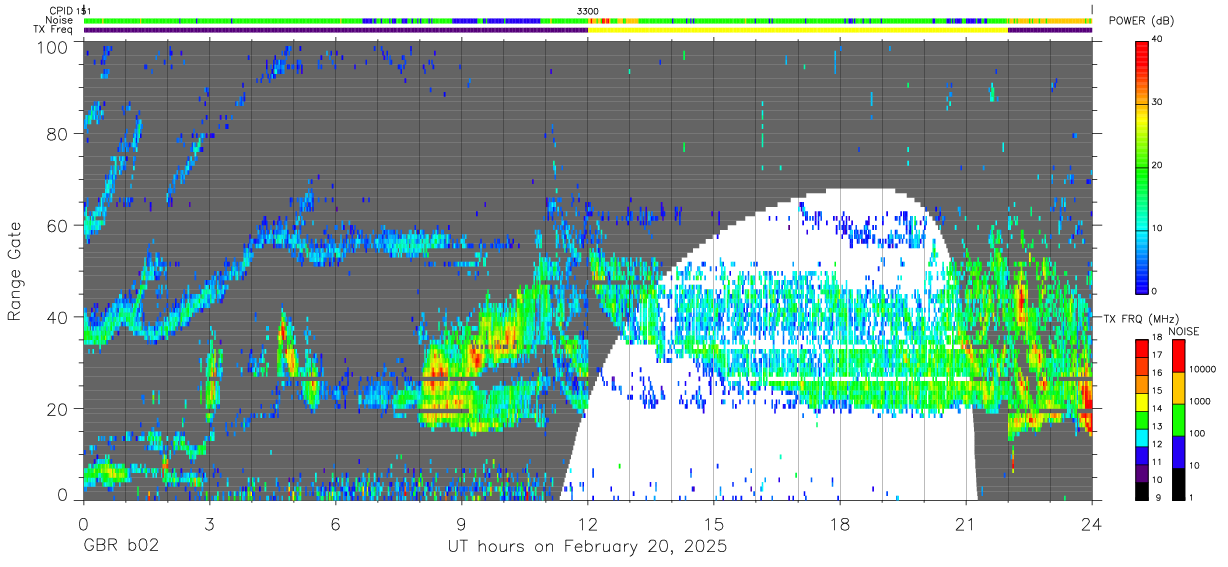
Task: Click the 'Range Gate' y-axis label
Action: 15,271
